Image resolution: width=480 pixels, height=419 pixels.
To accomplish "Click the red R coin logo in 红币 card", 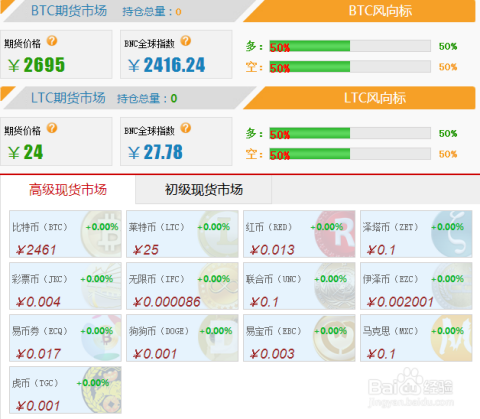I will click(335, 234).
